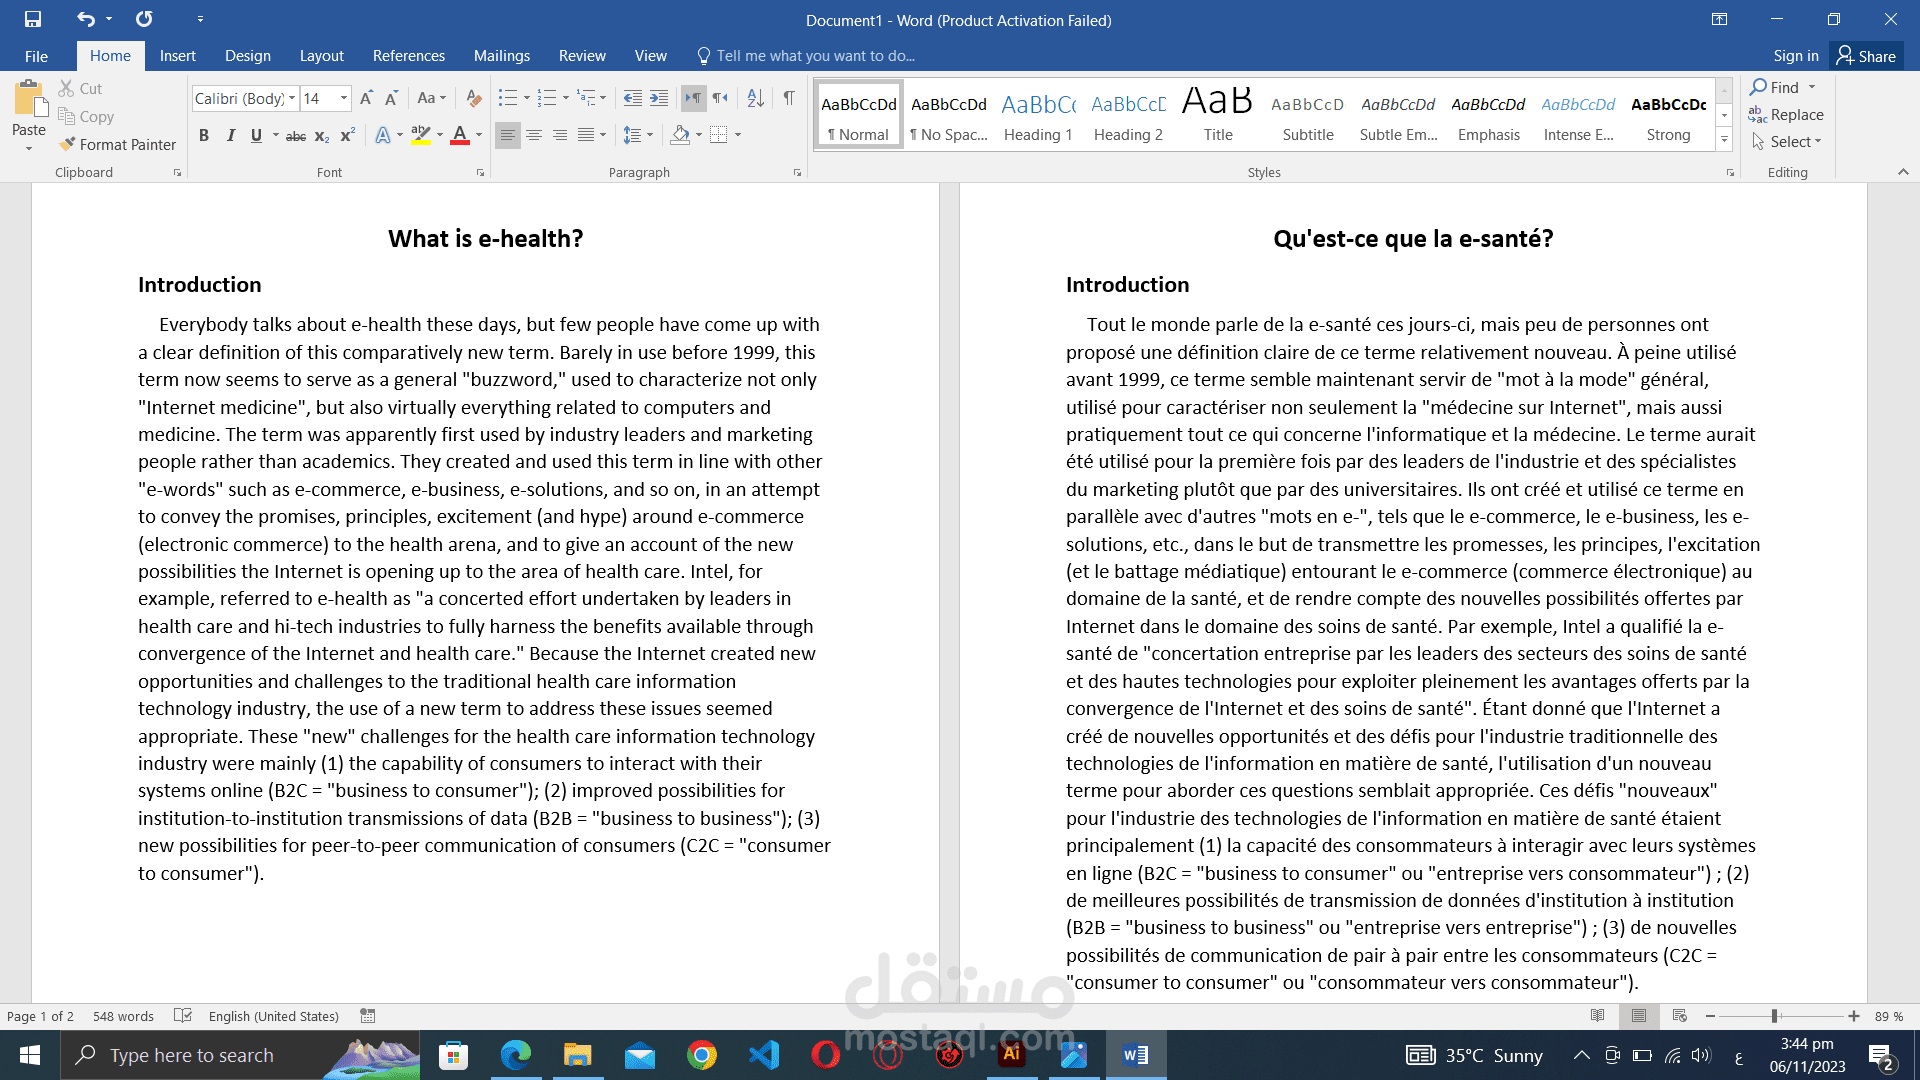Switch to the Layout tab
Image resolution: width=1920 pixels, height=1080 pixels.
coord(321,56)
